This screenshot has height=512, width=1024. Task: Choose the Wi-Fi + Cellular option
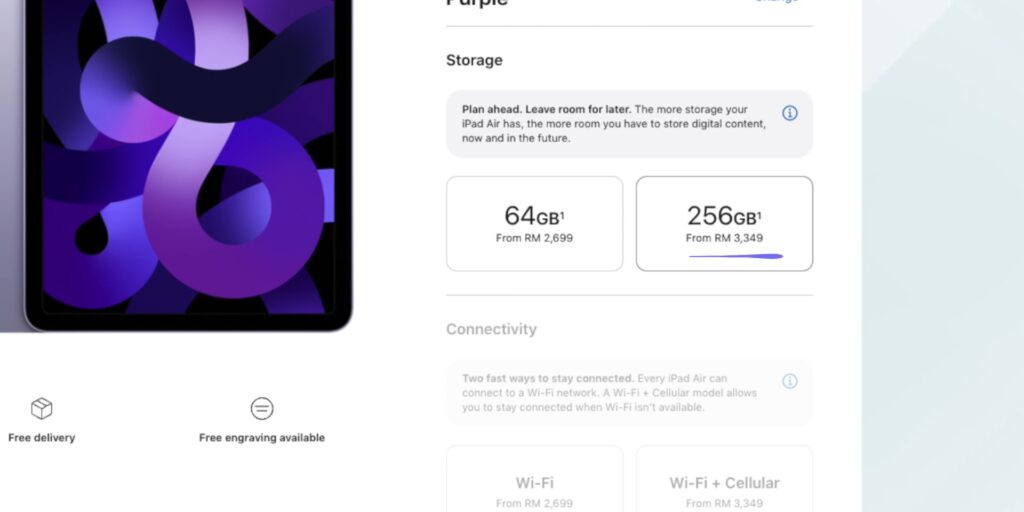tap(724, 479)
